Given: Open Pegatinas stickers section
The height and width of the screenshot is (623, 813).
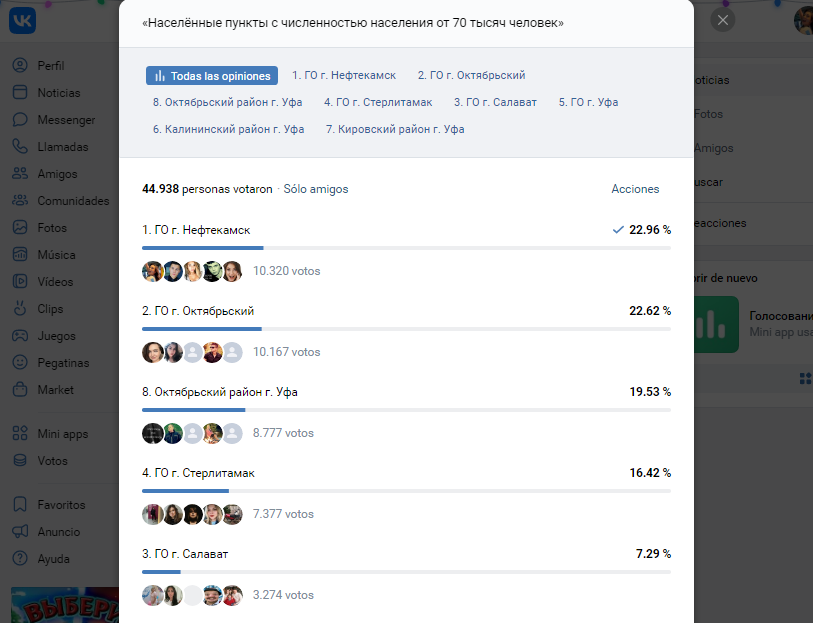Looking at the screenshot, I should click(x=20, y=363).
